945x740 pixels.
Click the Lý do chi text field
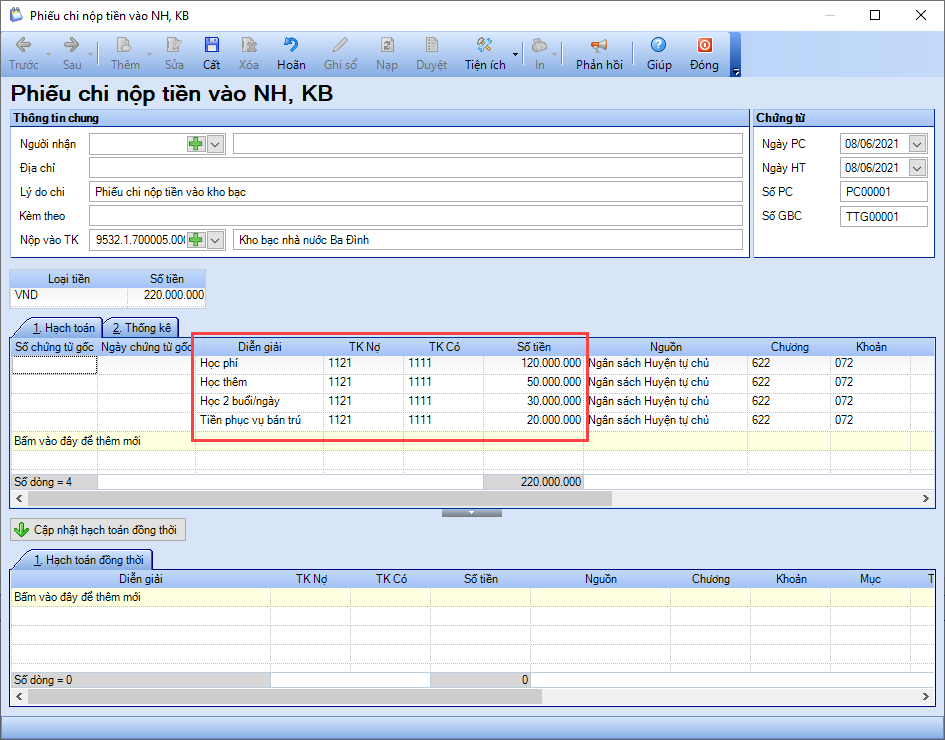pyautogui.click(x=415, y=192)
